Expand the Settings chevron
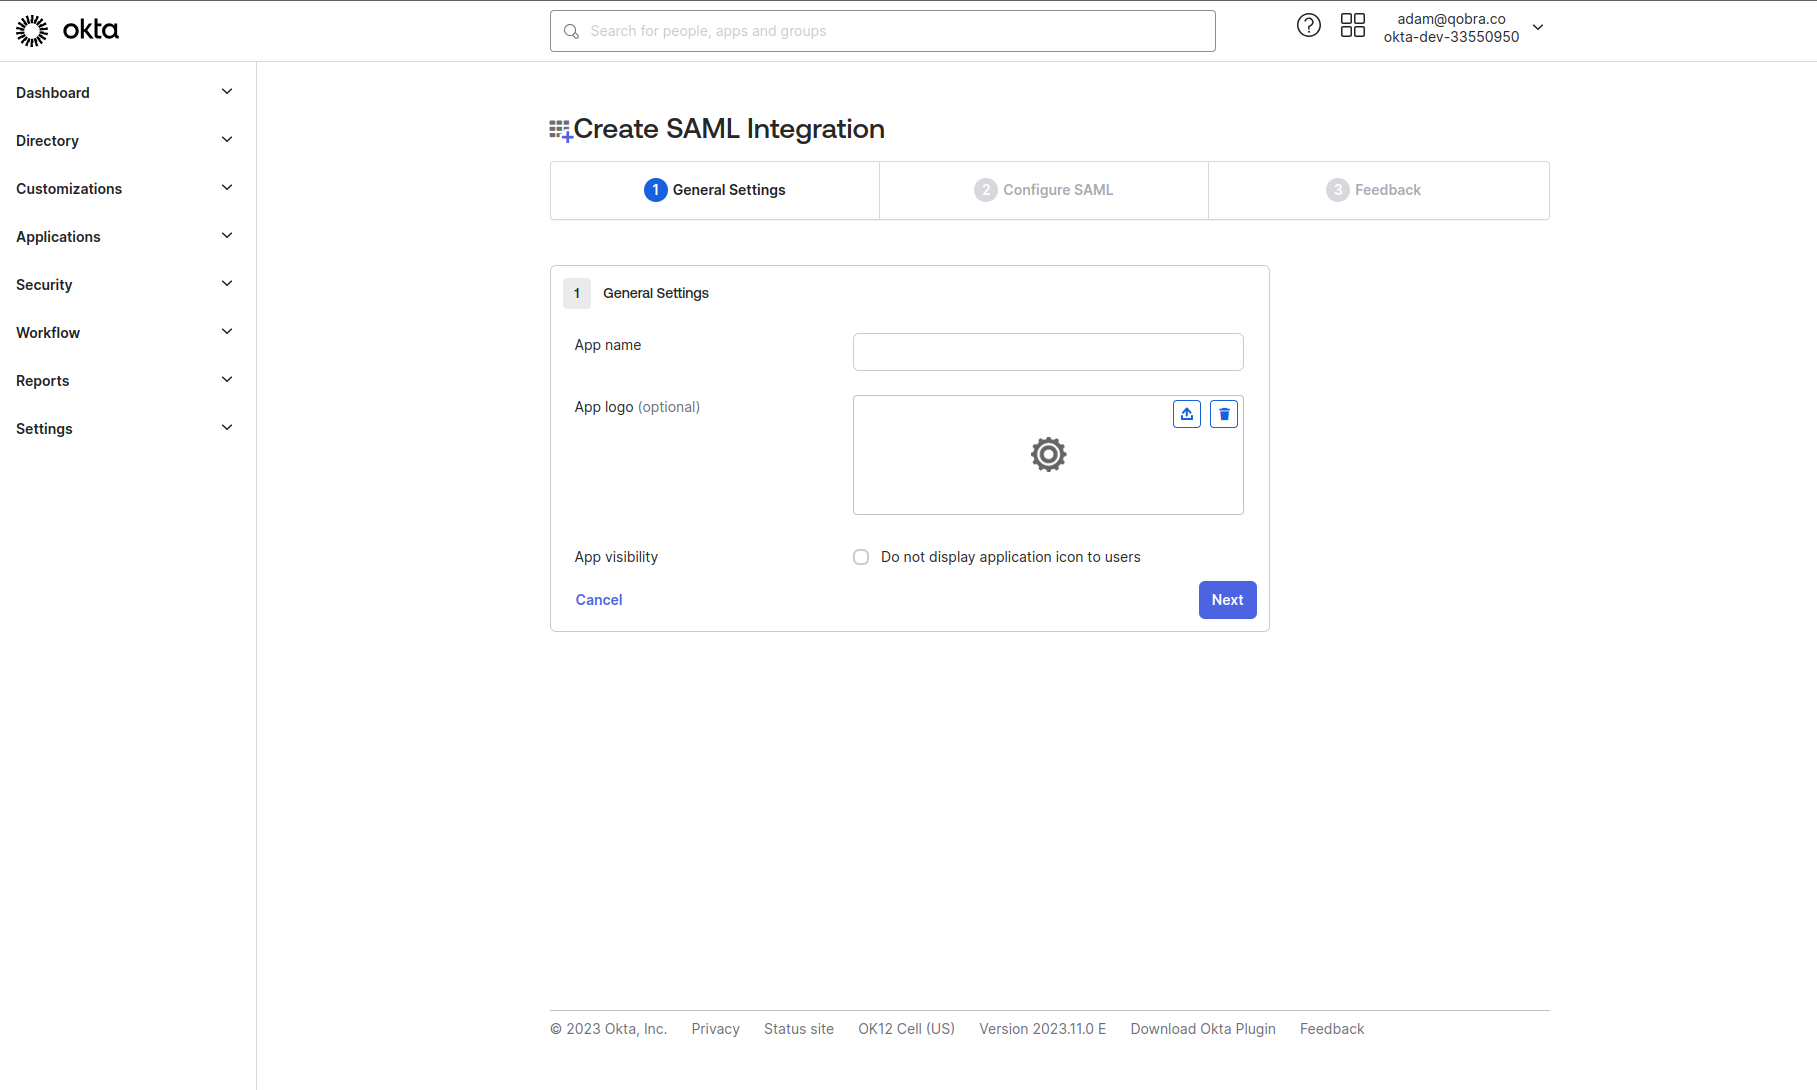1817x1090 pixels. click(227, 428)
